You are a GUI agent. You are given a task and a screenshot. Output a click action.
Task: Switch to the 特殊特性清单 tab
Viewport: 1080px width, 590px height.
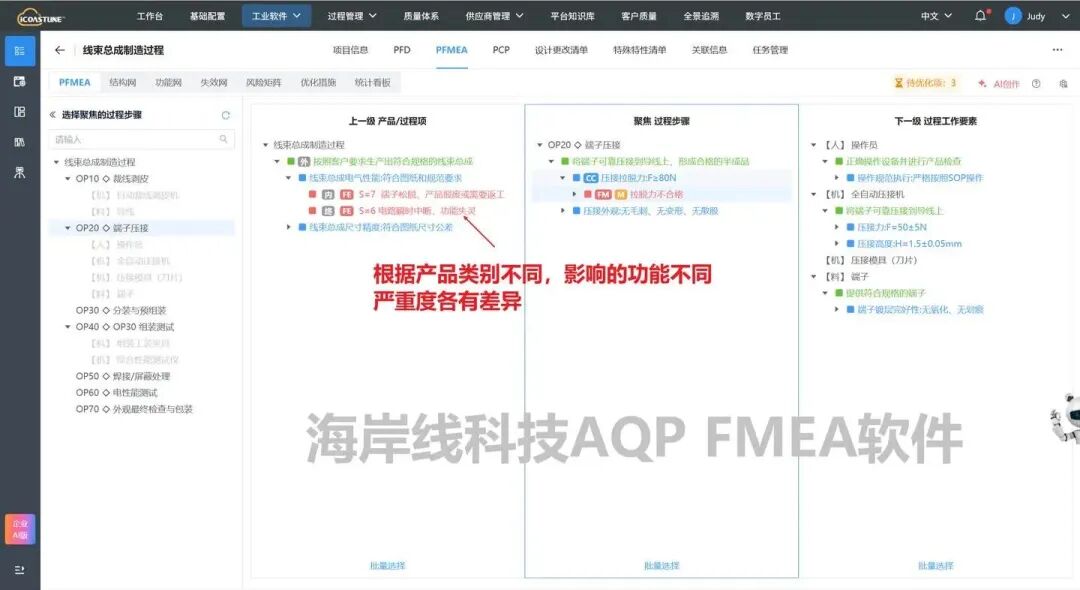click(x=639, y=50)
